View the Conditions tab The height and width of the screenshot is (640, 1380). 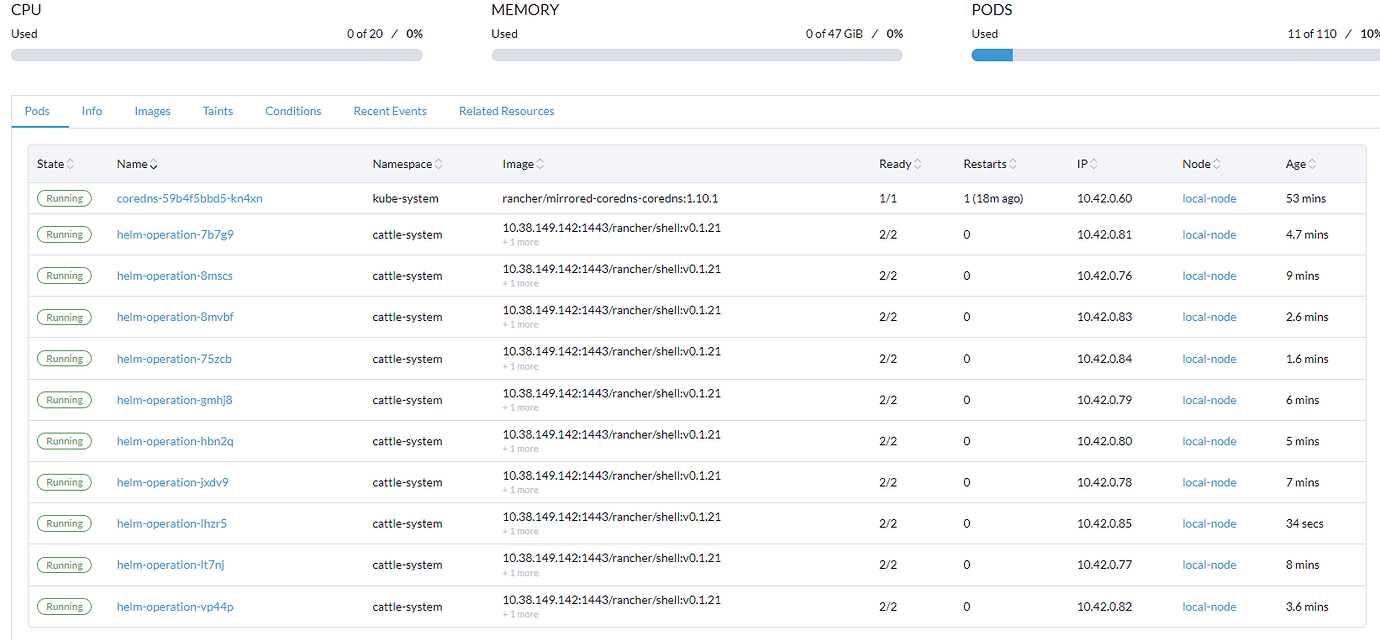(x=292, y=111)
